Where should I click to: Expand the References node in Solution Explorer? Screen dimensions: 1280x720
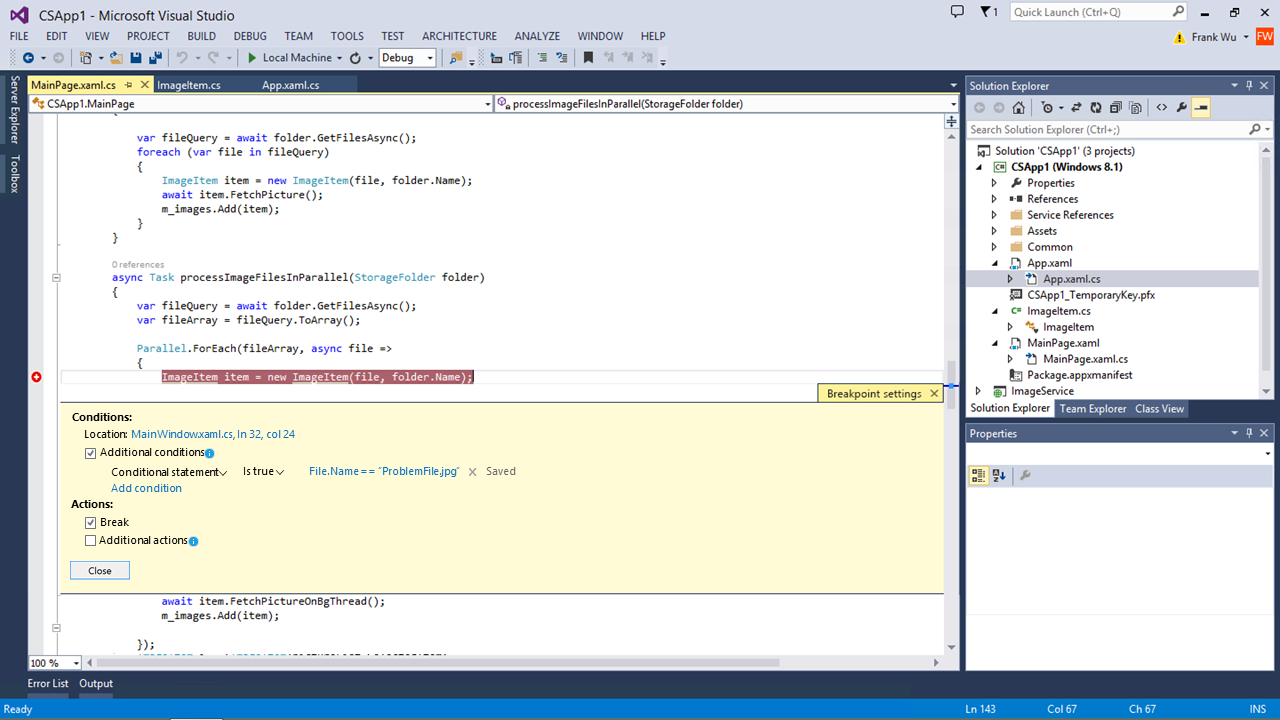click(x=994, y=199)
